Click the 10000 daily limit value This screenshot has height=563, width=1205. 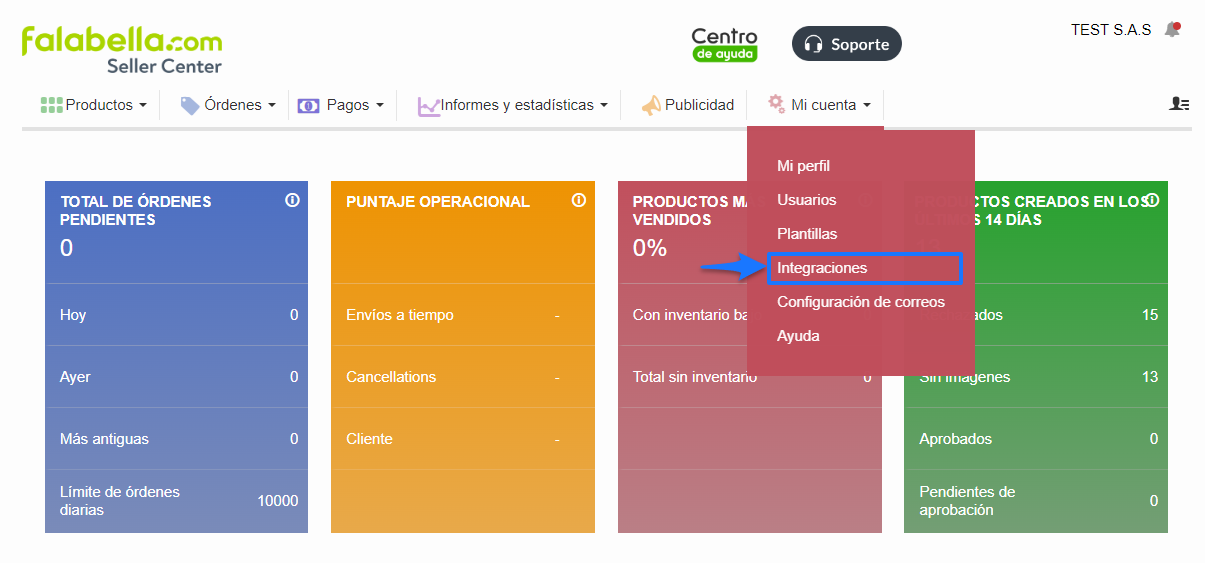coord(278,501)
